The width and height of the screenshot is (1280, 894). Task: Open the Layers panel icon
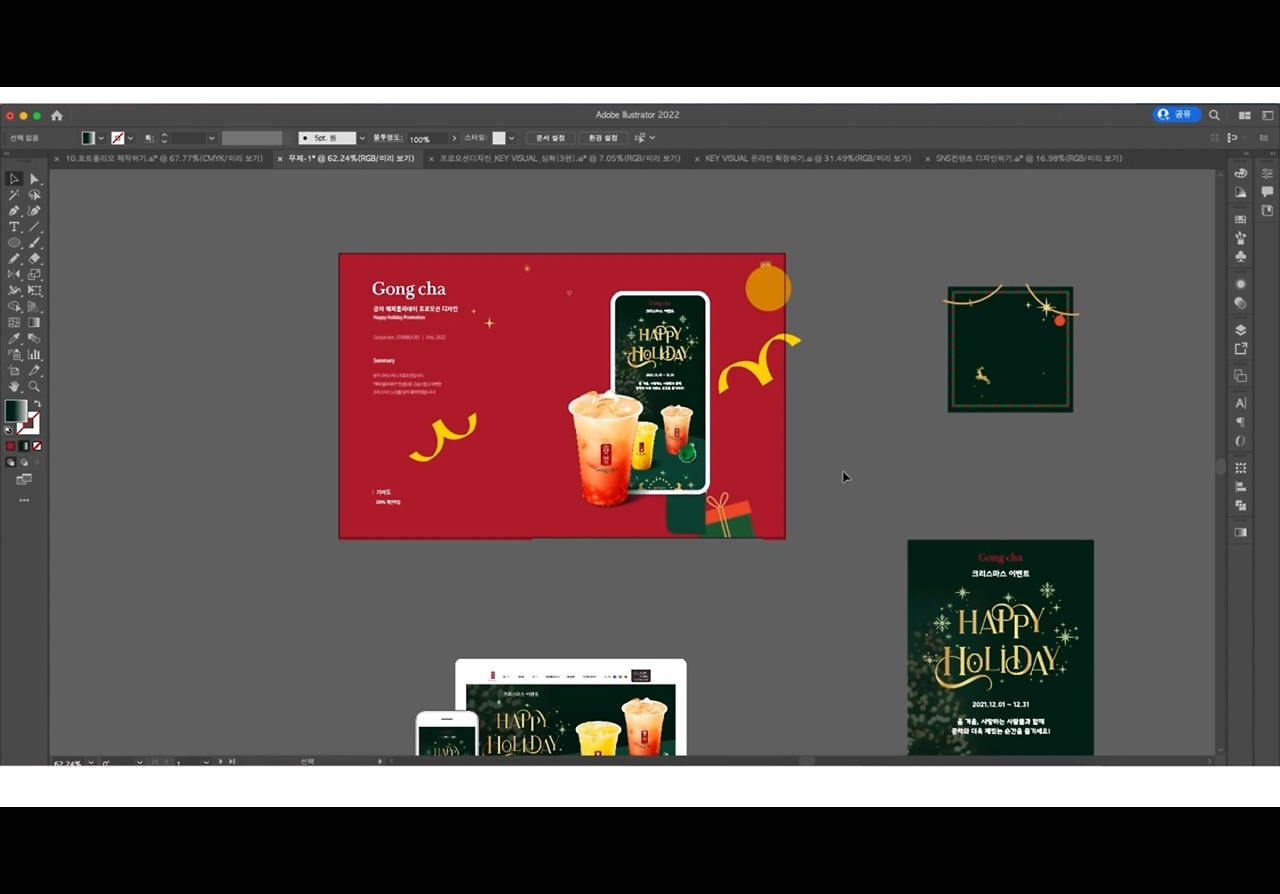click(x=1241, y=329)
